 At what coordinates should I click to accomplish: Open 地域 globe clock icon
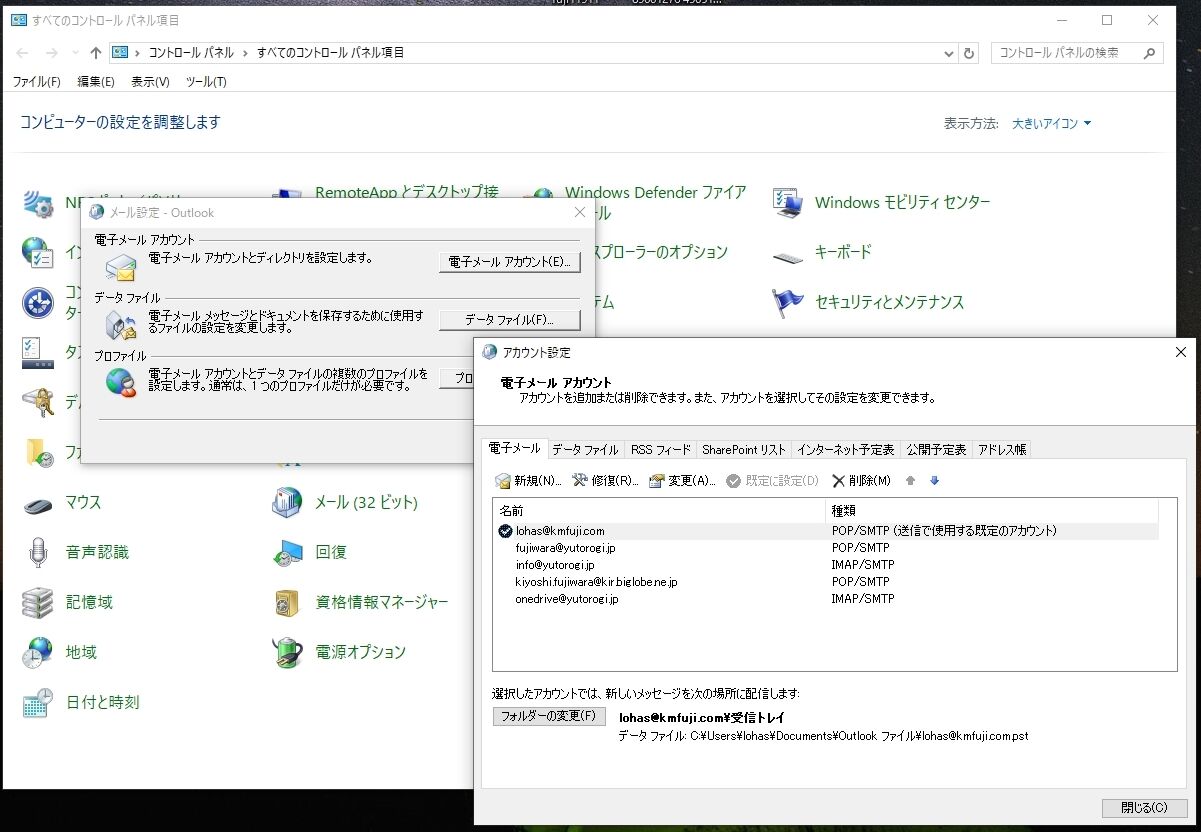38,652
